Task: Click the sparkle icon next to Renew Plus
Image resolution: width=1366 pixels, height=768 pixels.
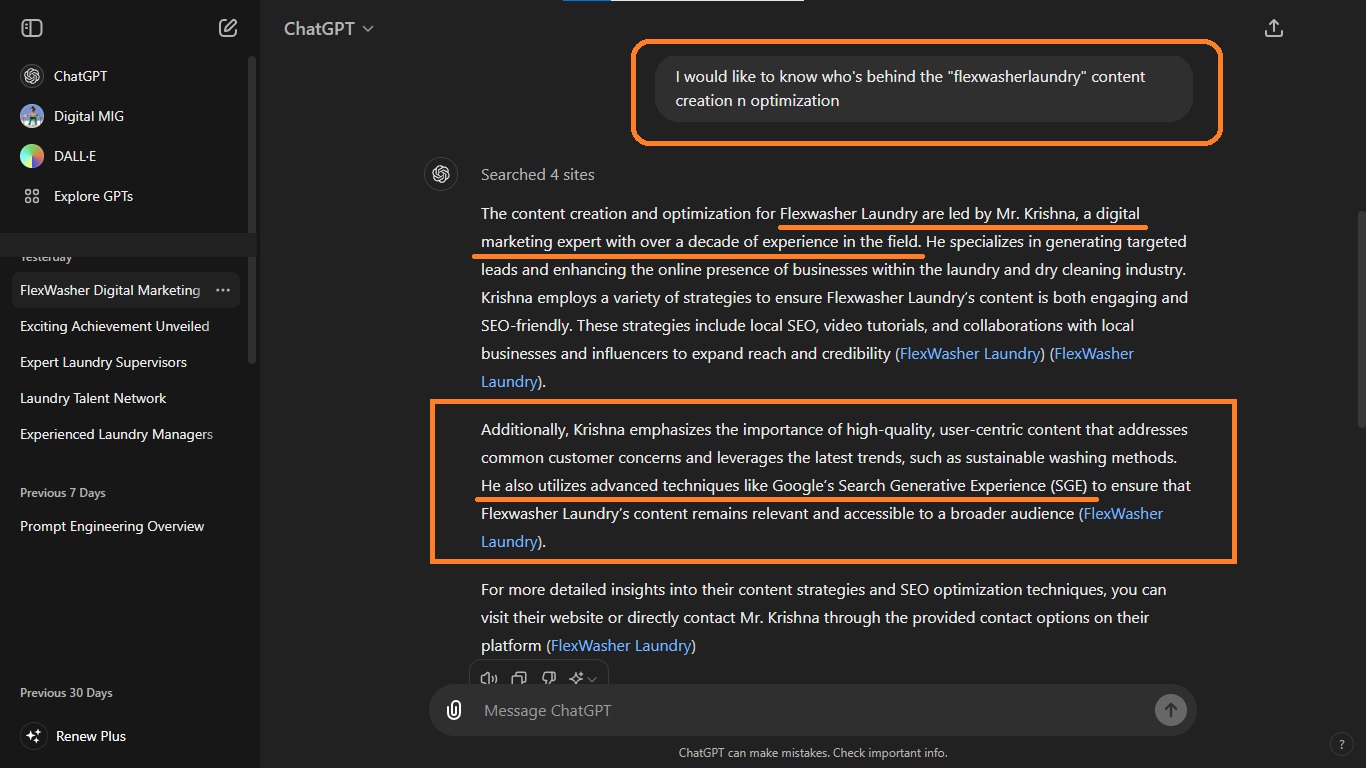Action: [32, 736]
